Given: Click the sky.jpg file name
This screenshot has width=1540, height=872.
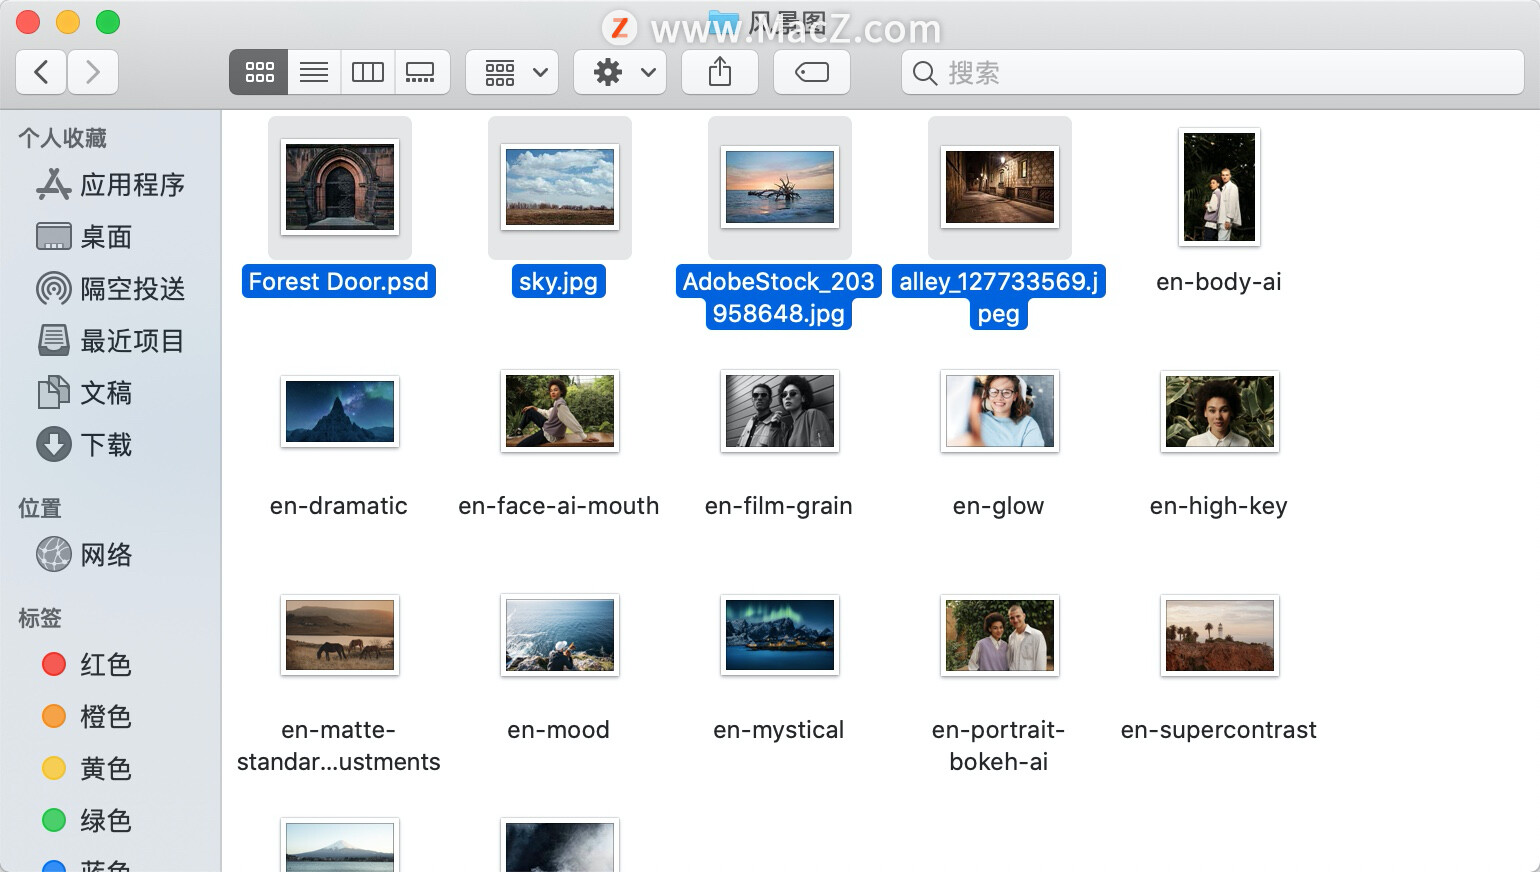Looking at the screenshot, I should [558, 282].
